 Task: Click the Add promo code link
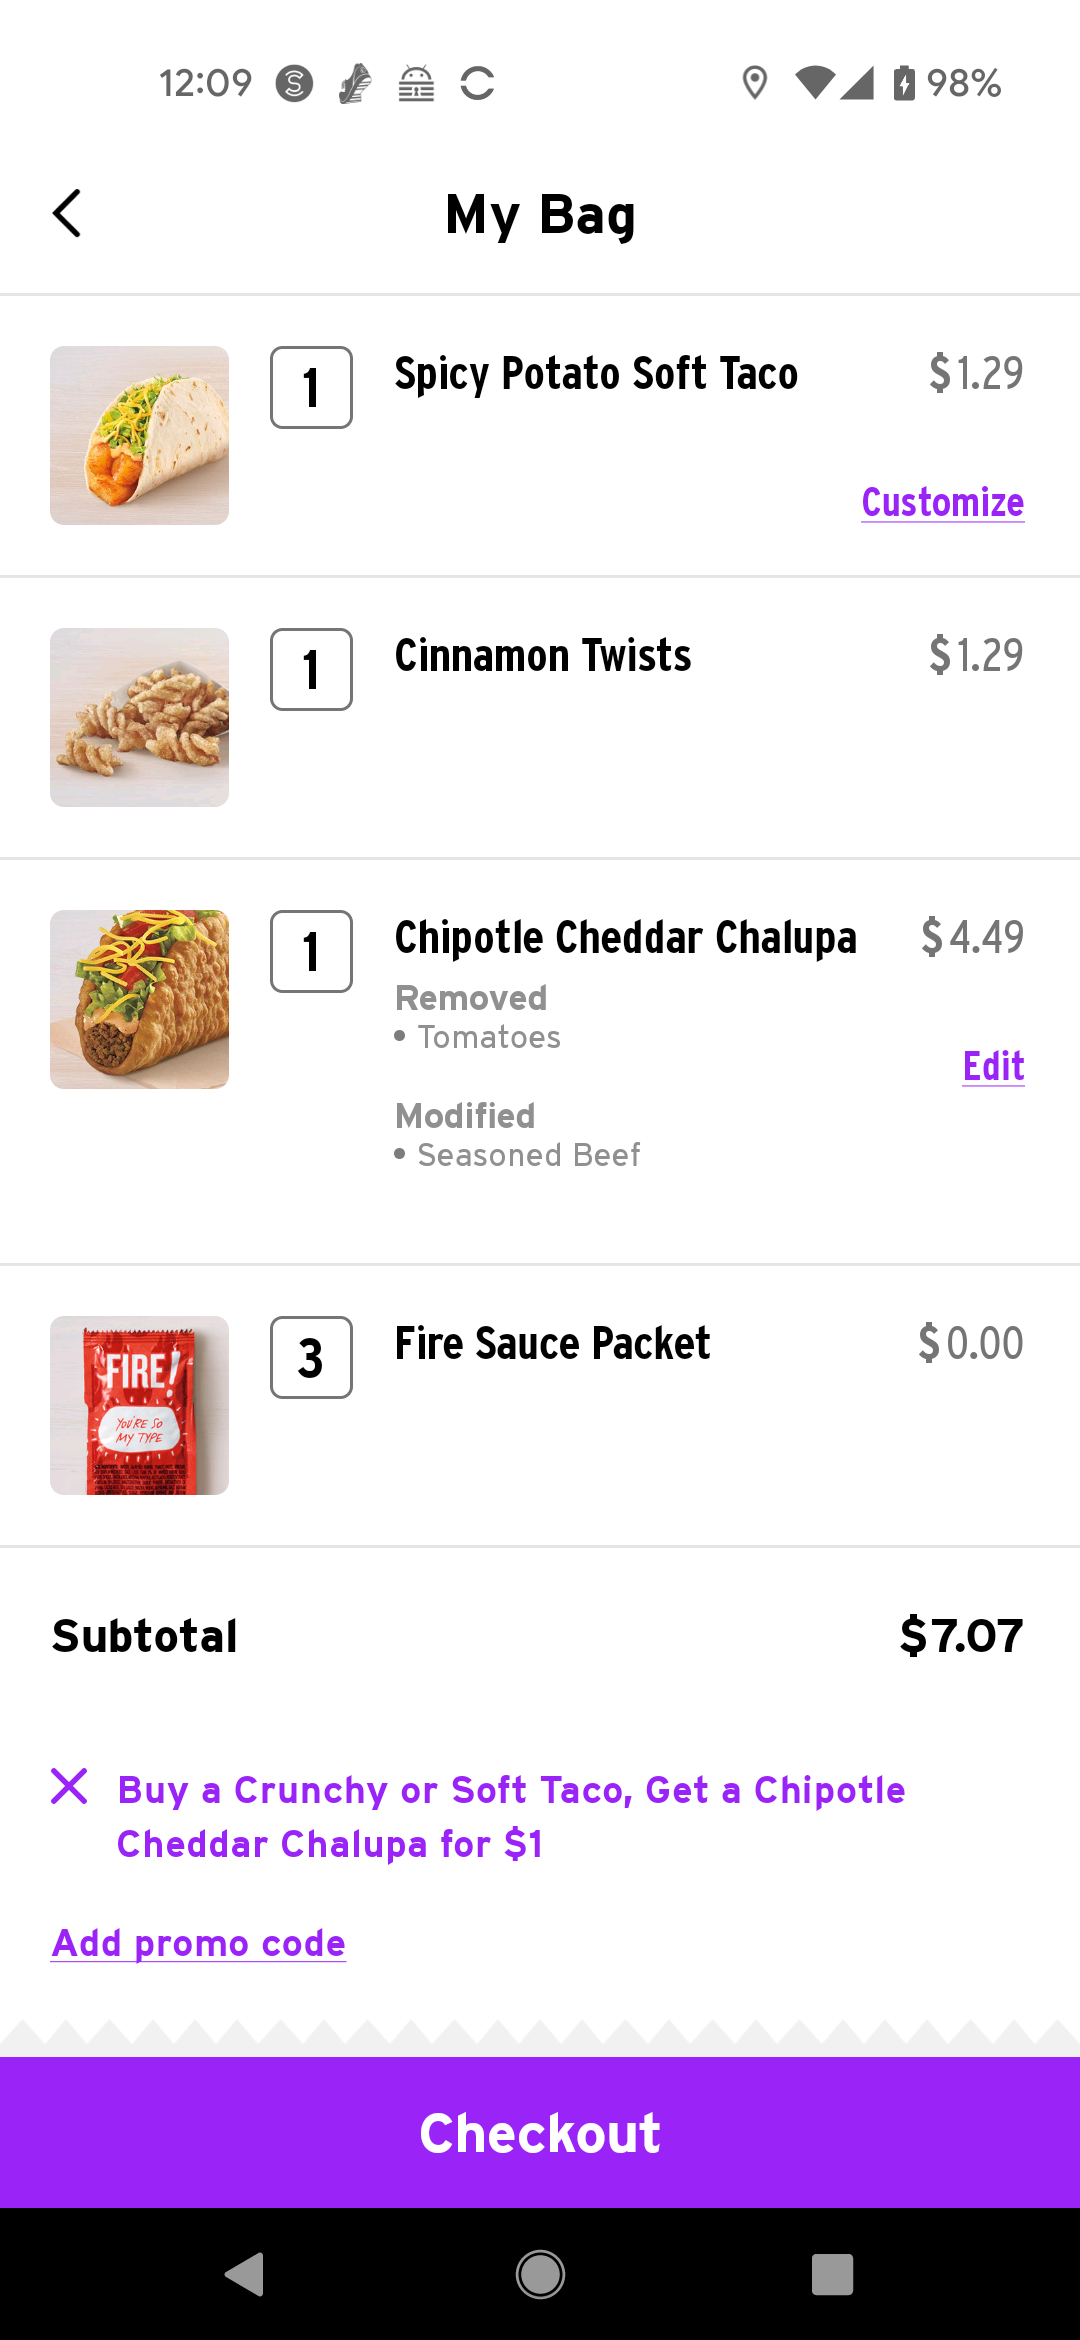[199, 1943]
